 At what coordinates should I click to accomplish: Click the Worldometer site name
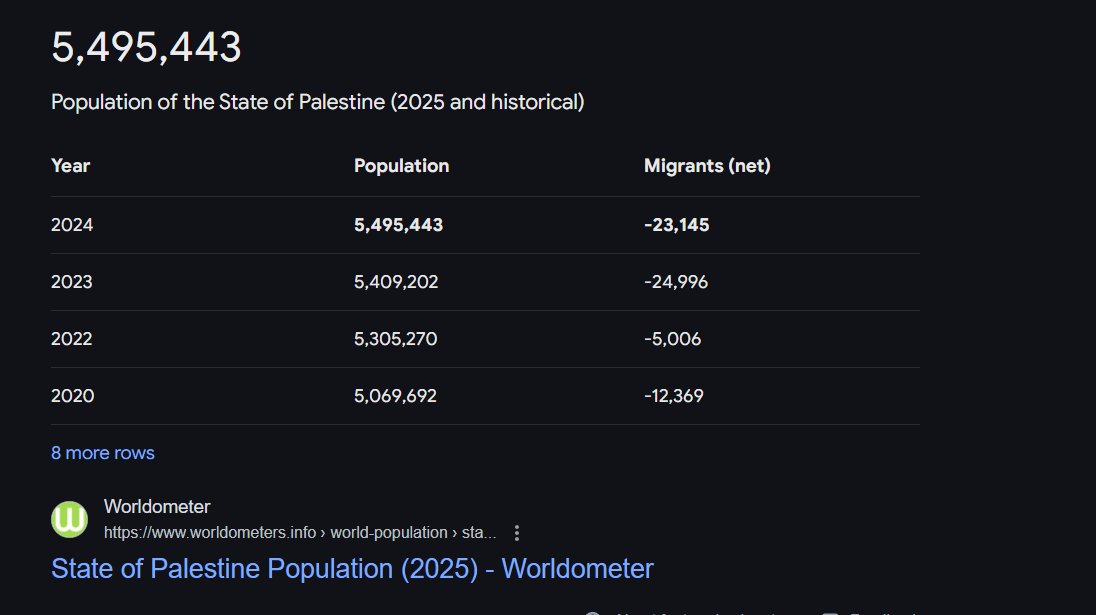coord(157,507)
